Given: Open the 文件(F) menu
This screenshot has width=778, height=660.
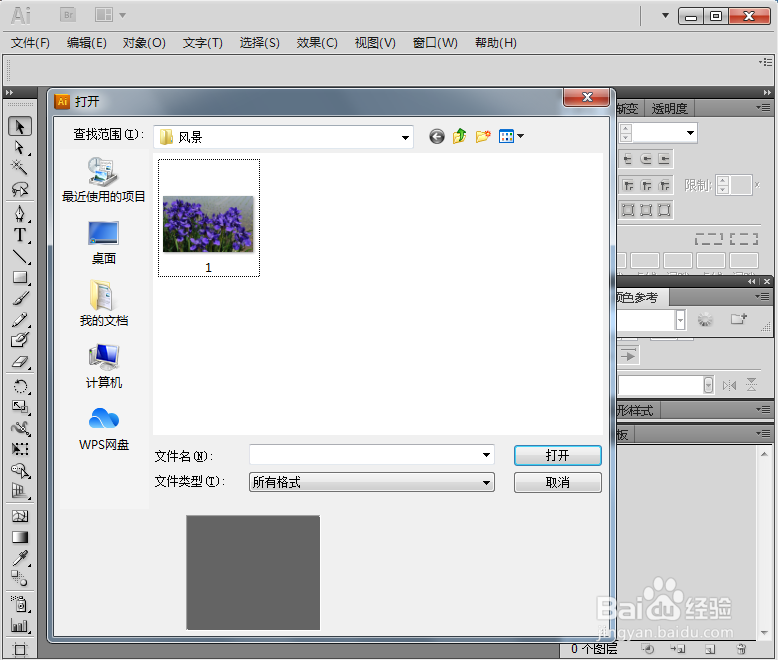Looking at the screenshot, I should click(x=30, y=43).
